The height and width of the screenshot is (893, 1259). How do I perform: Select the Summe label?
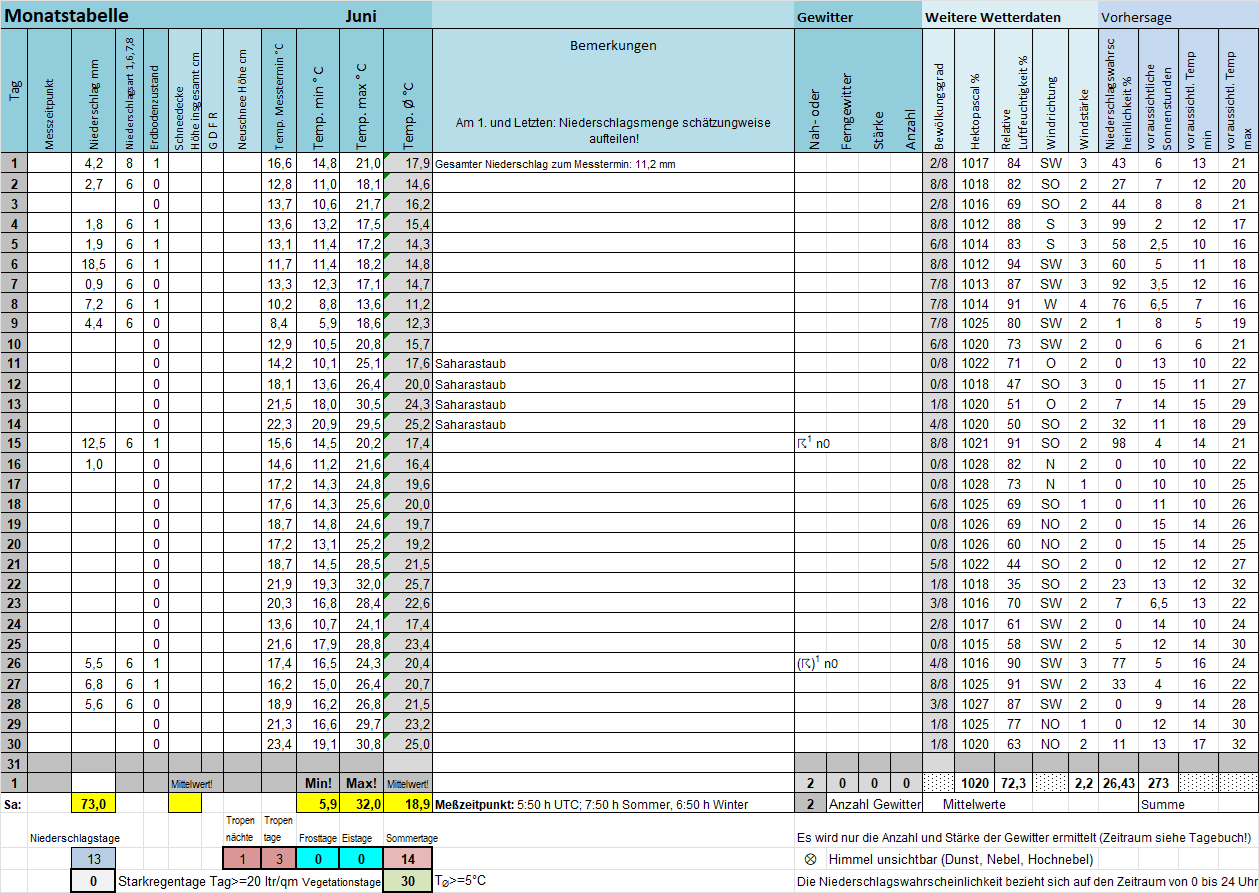click(x=1163, y=804)
